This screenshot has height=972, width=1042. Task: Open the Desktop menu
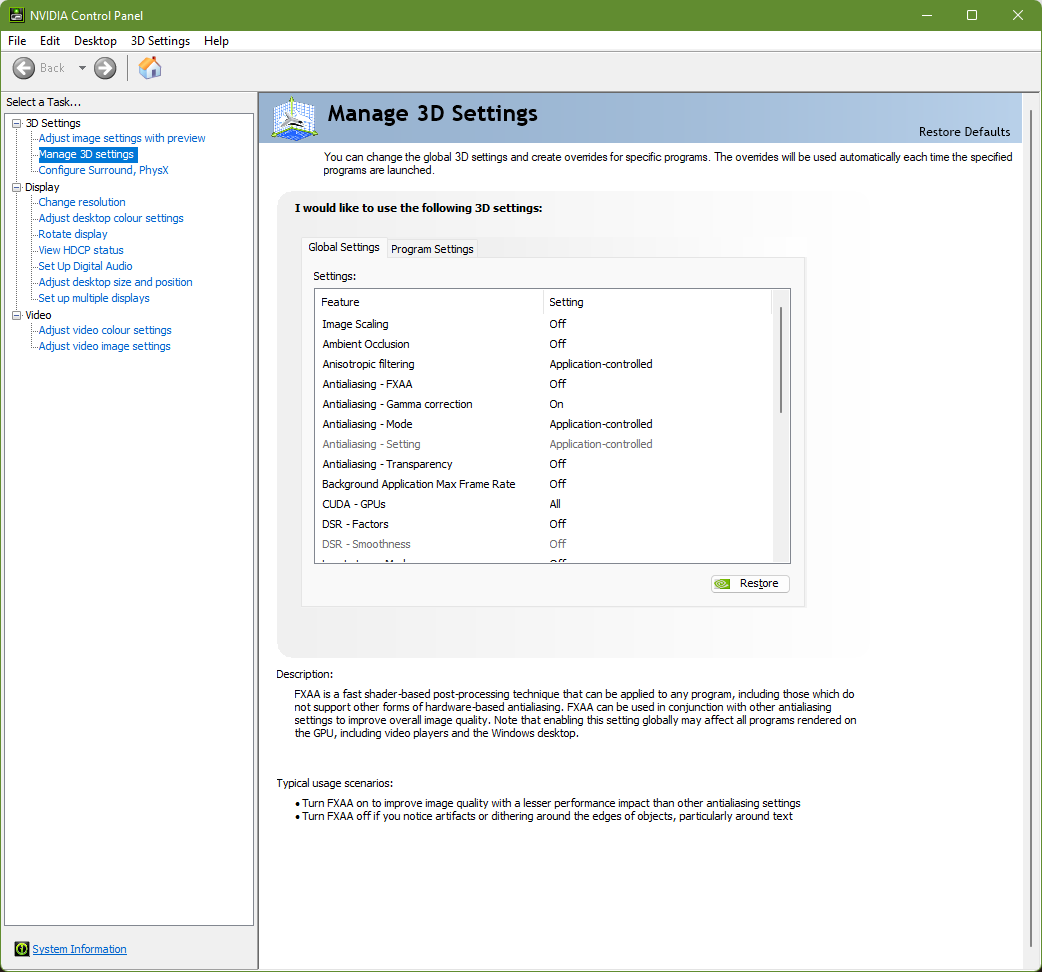[x=95, y=41]
